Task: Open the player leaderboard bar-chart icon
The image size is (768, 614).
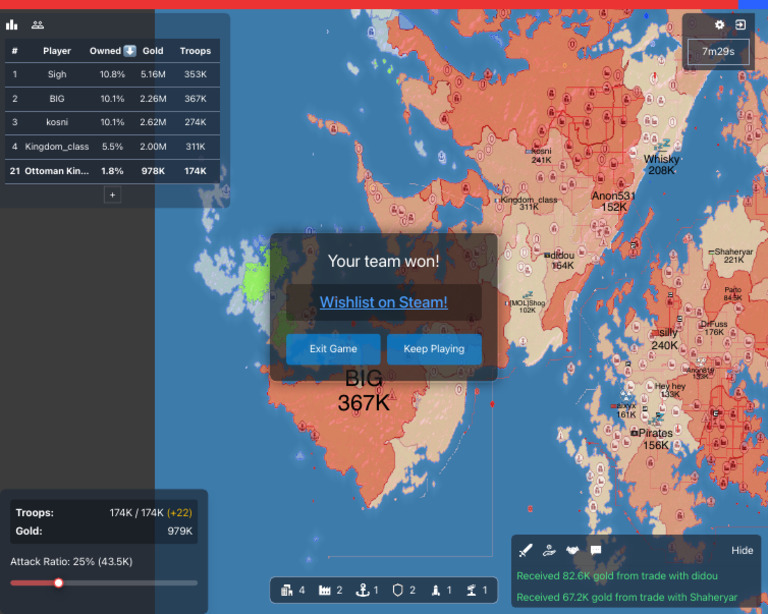Action: pyautogui.click(x=13, y=25)
